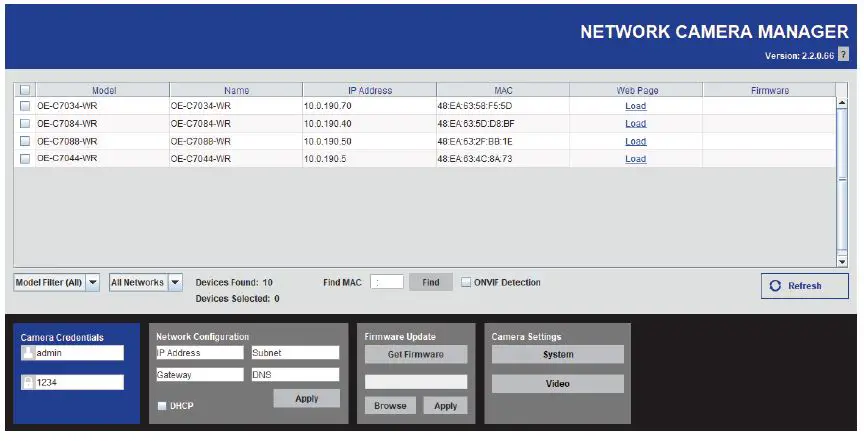Click Apply in Firmware Update panel

[x=445, y=406]
